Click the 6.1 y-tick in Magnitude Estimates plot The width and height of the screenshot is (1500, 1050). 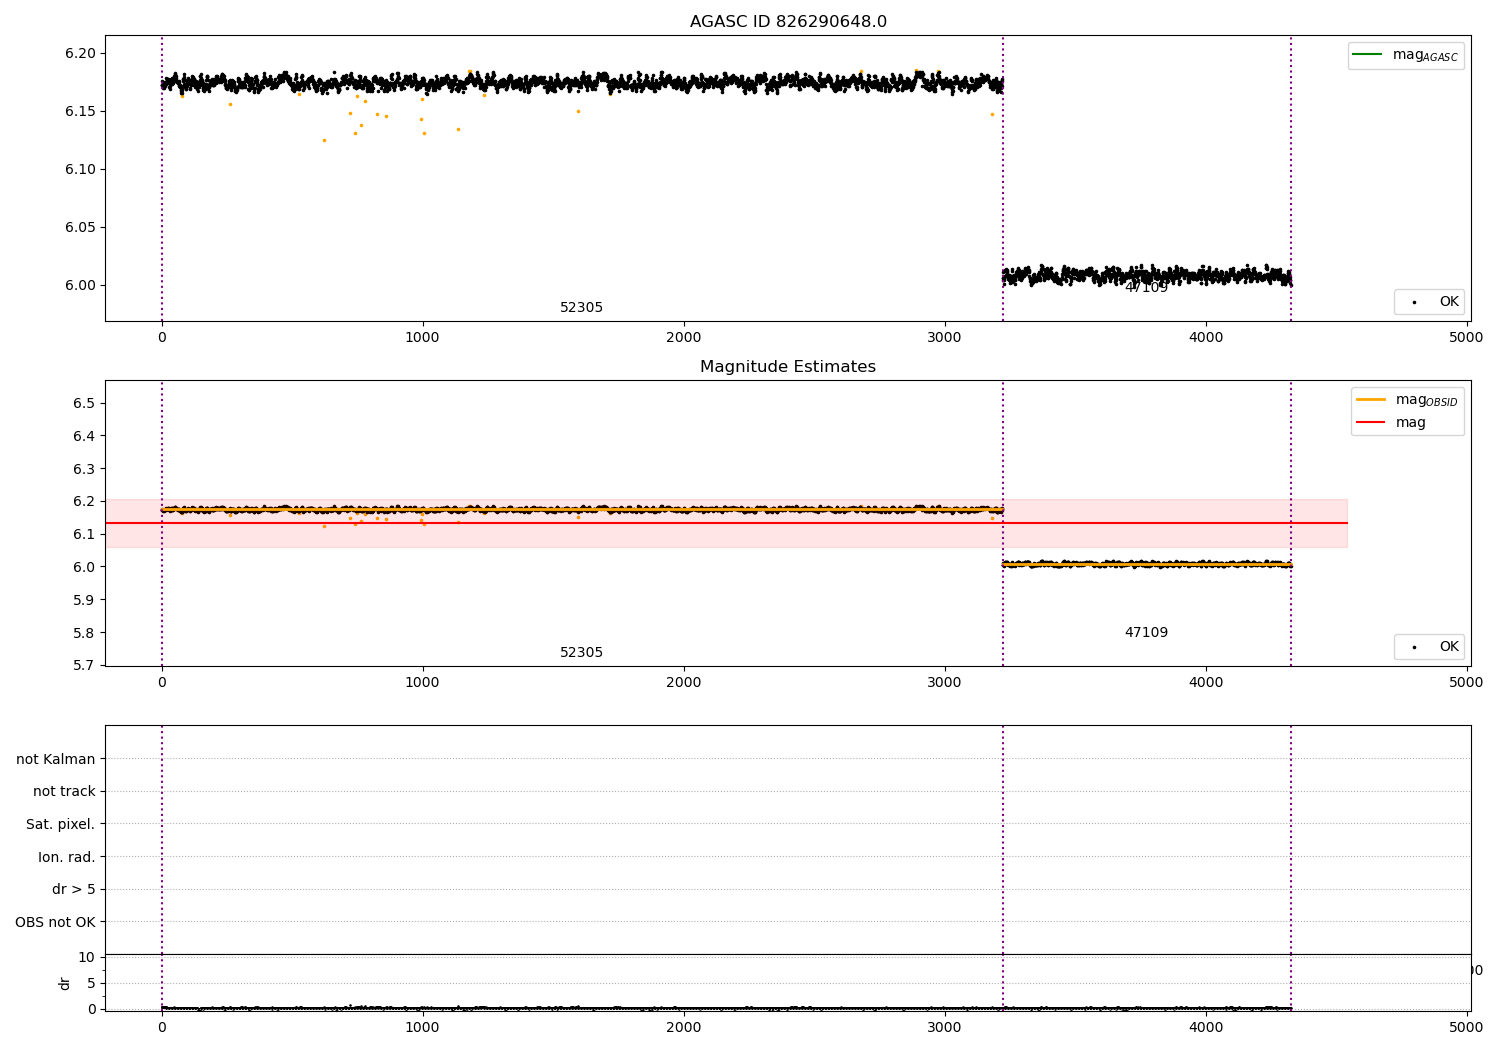[85, 534]
